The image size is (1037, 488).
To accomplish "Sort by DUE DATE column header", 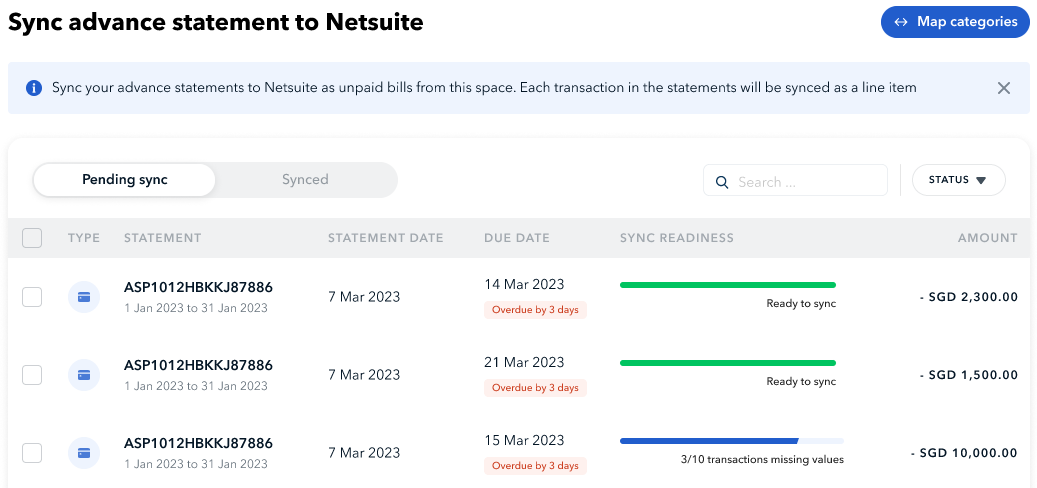I will coord(517,238).
